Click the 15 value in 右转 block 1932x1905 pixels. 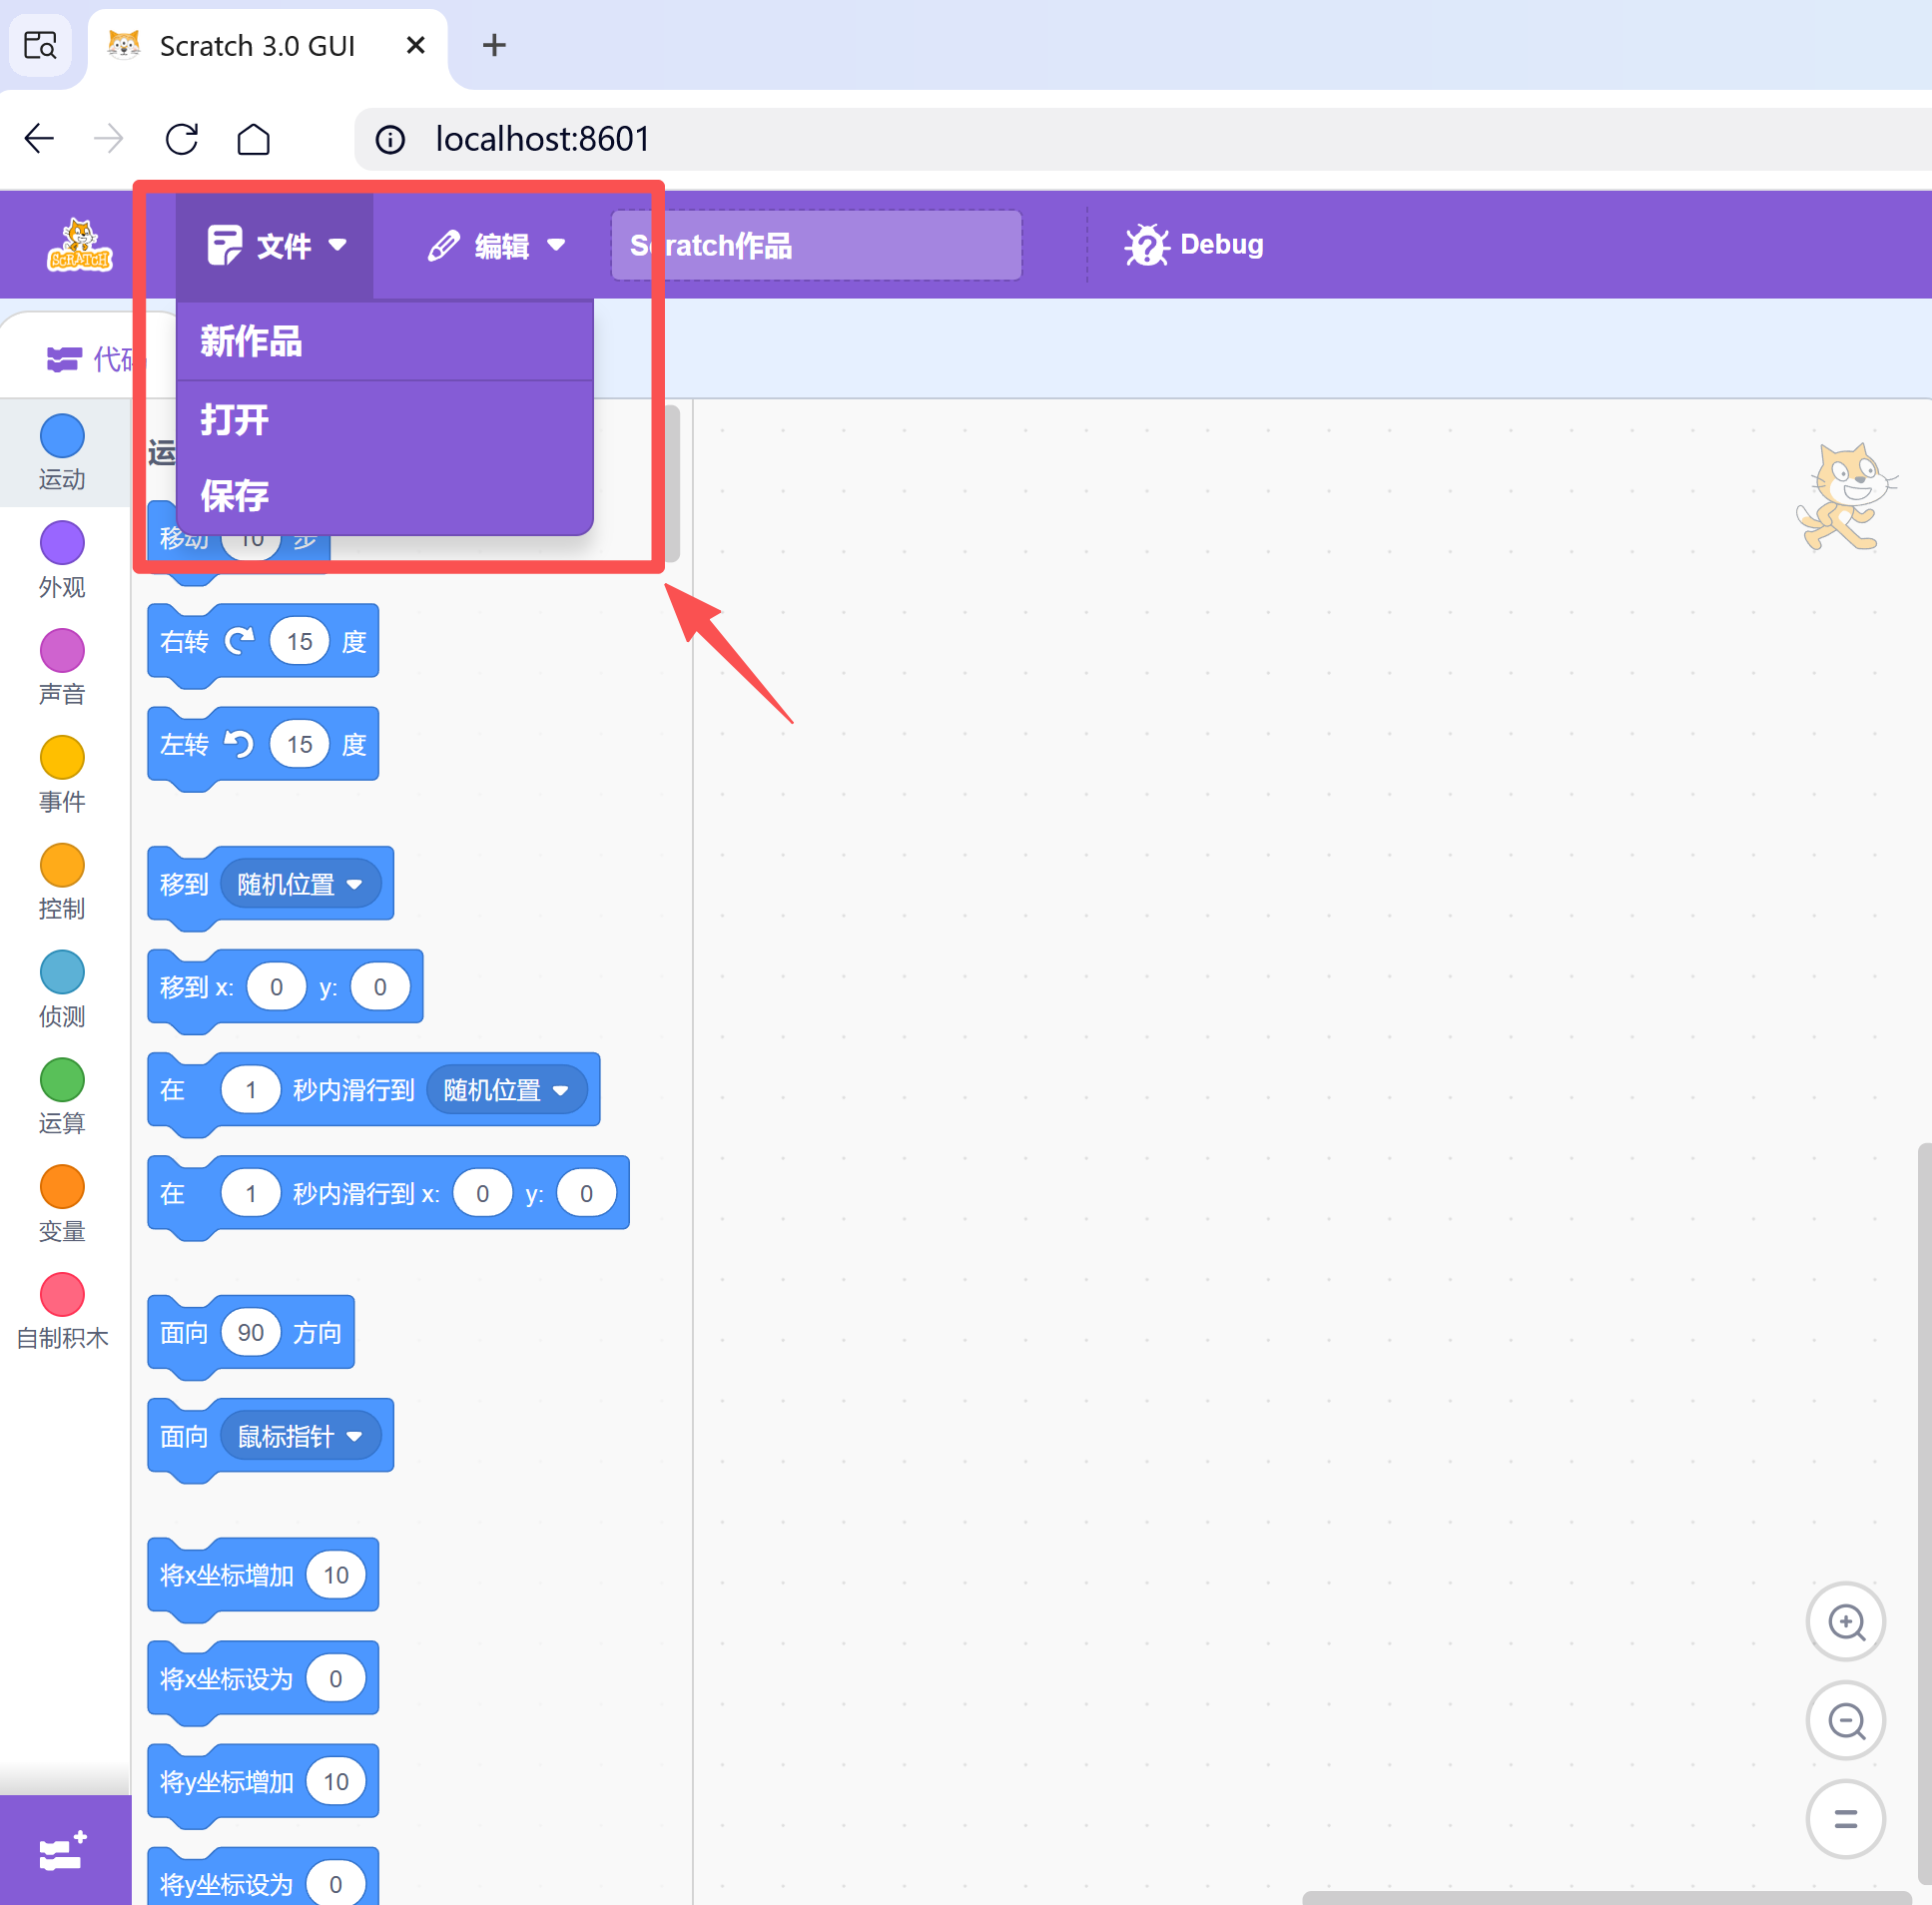click(299, 642)
